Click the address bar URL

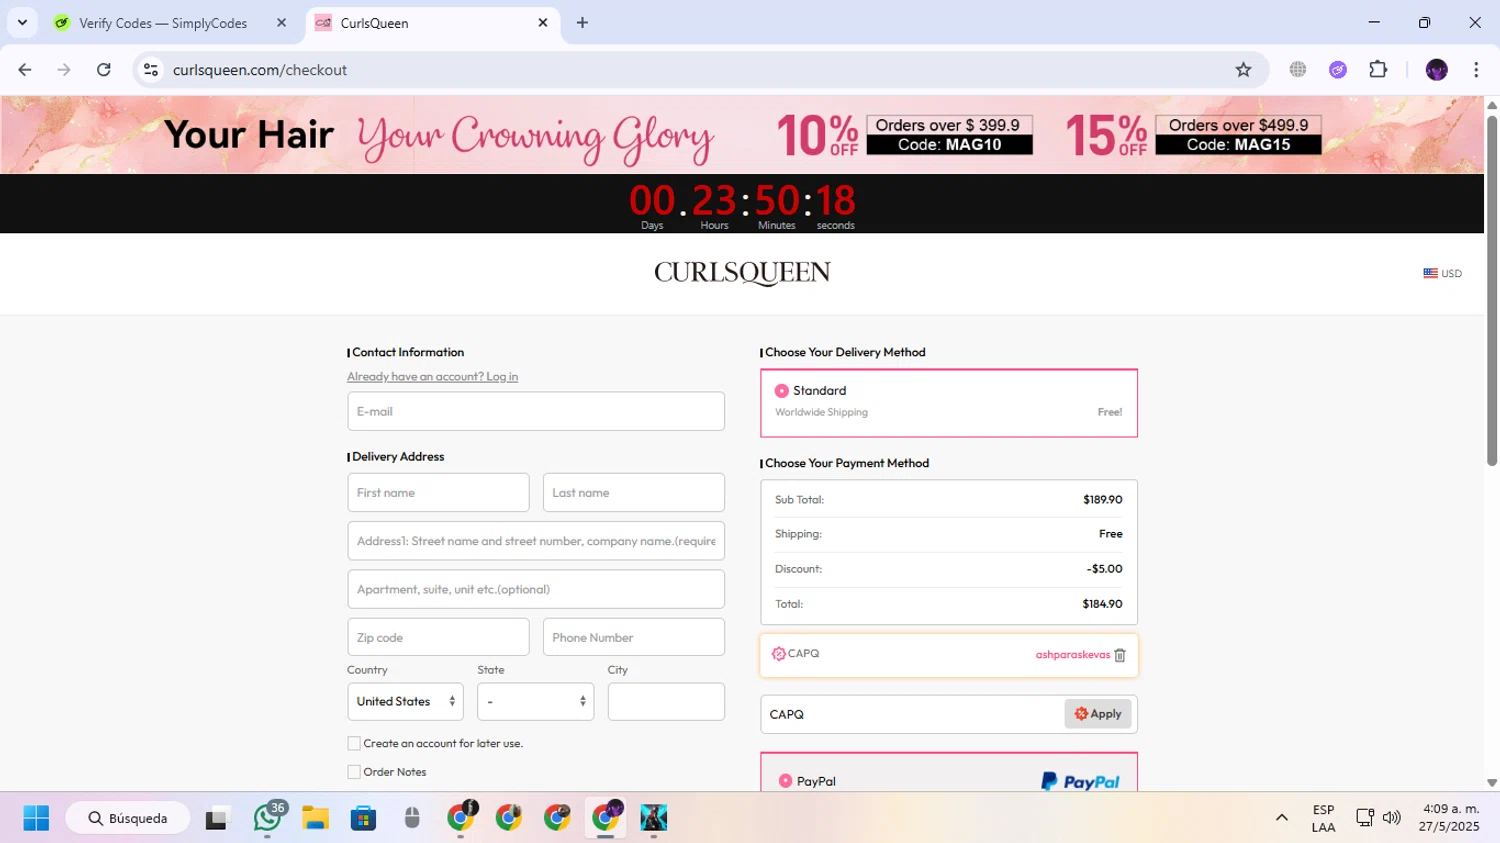(260, 70)
